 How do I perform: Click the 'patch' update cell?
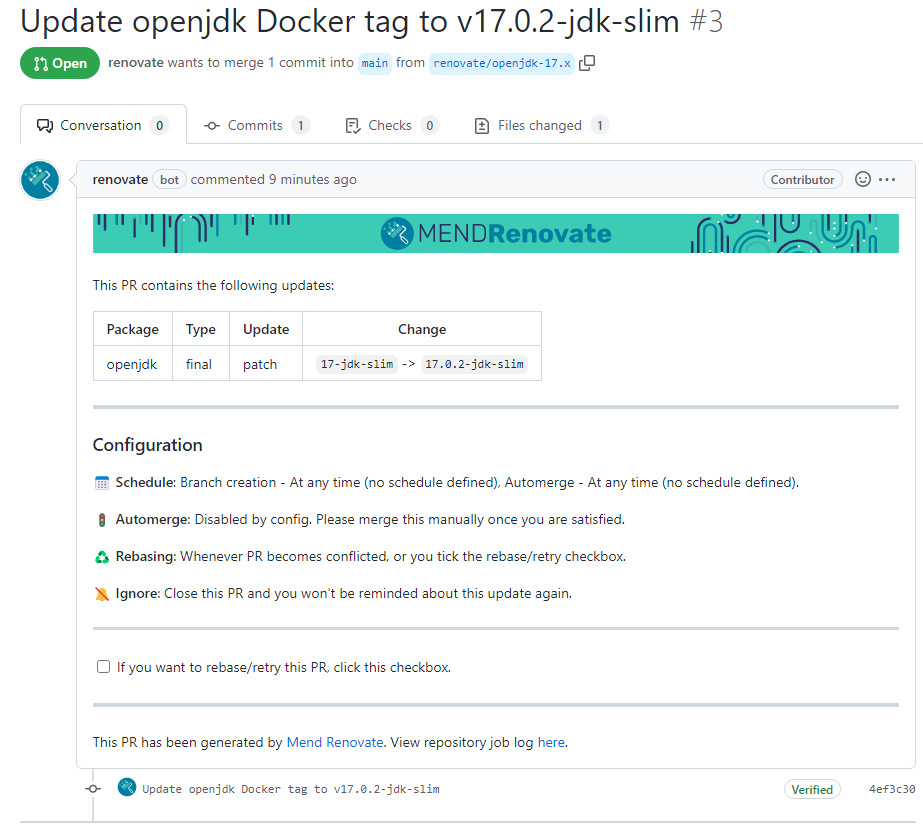266,364
